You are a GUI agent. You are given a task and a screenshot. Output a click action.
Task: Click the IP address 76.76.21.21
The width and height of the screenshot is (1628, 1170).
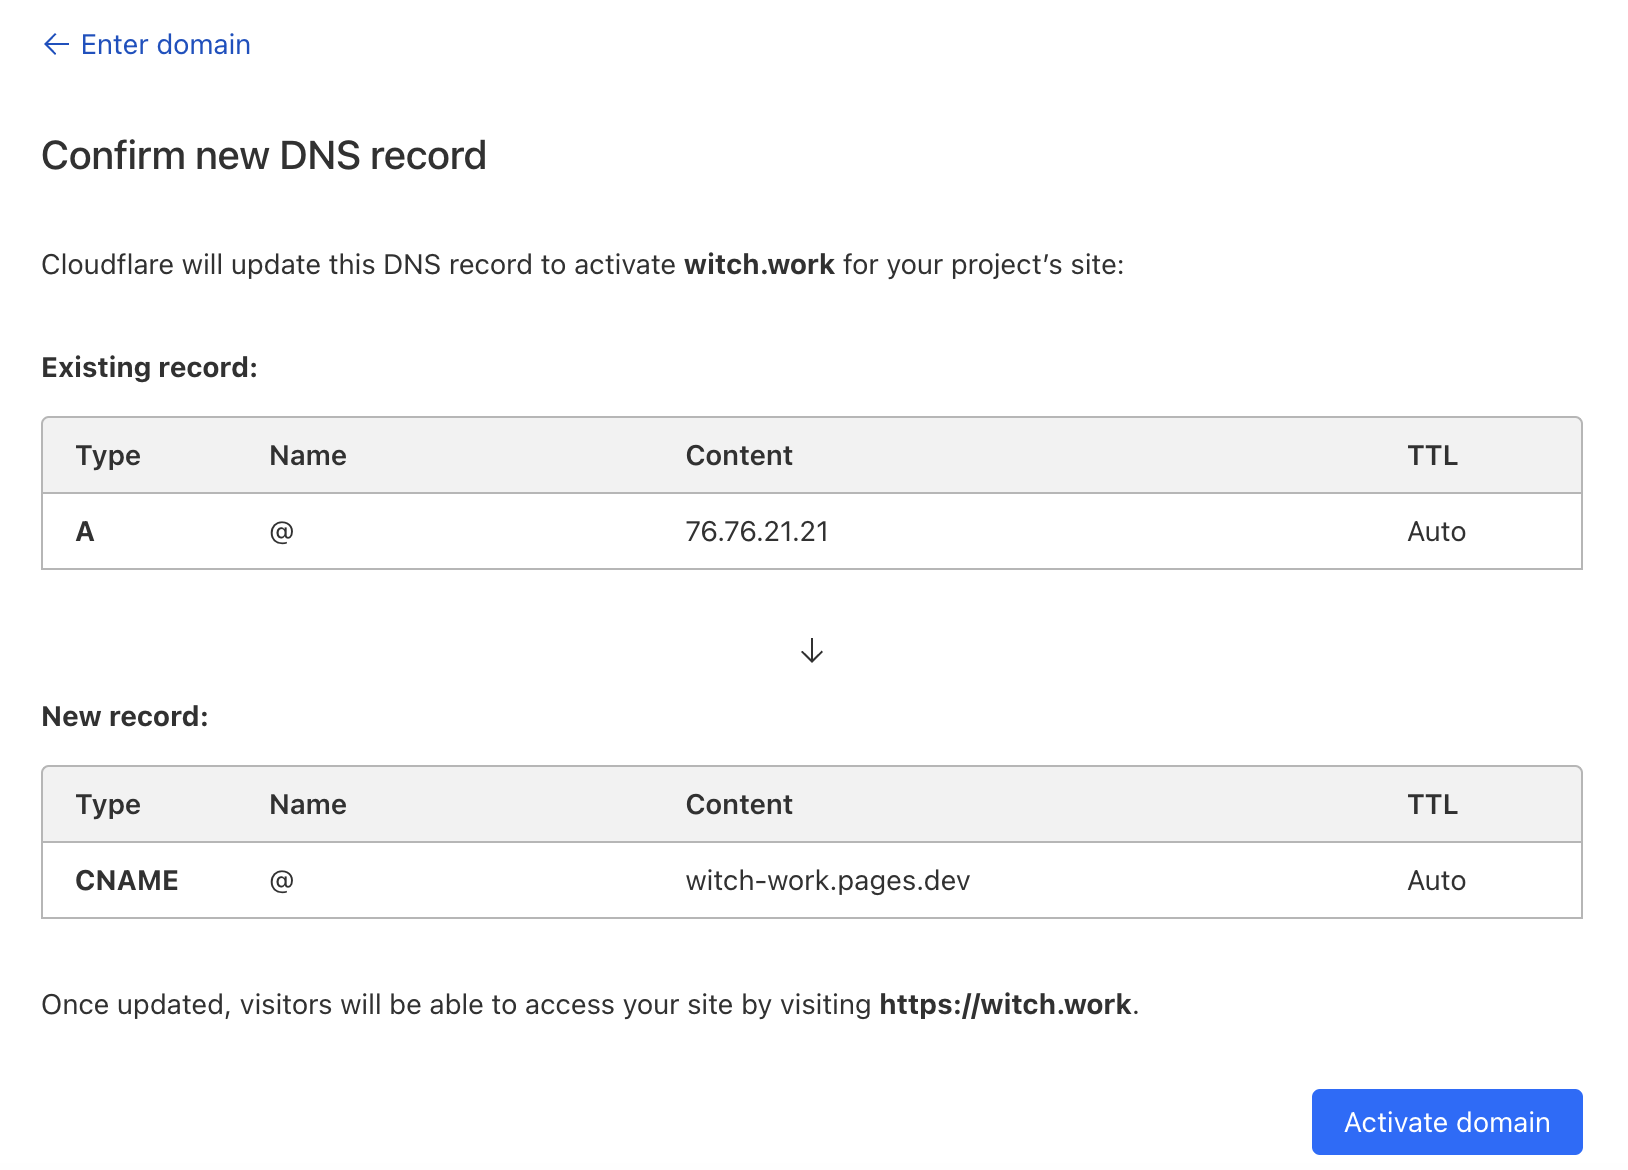pyautogui.click(x=757, y=531)
